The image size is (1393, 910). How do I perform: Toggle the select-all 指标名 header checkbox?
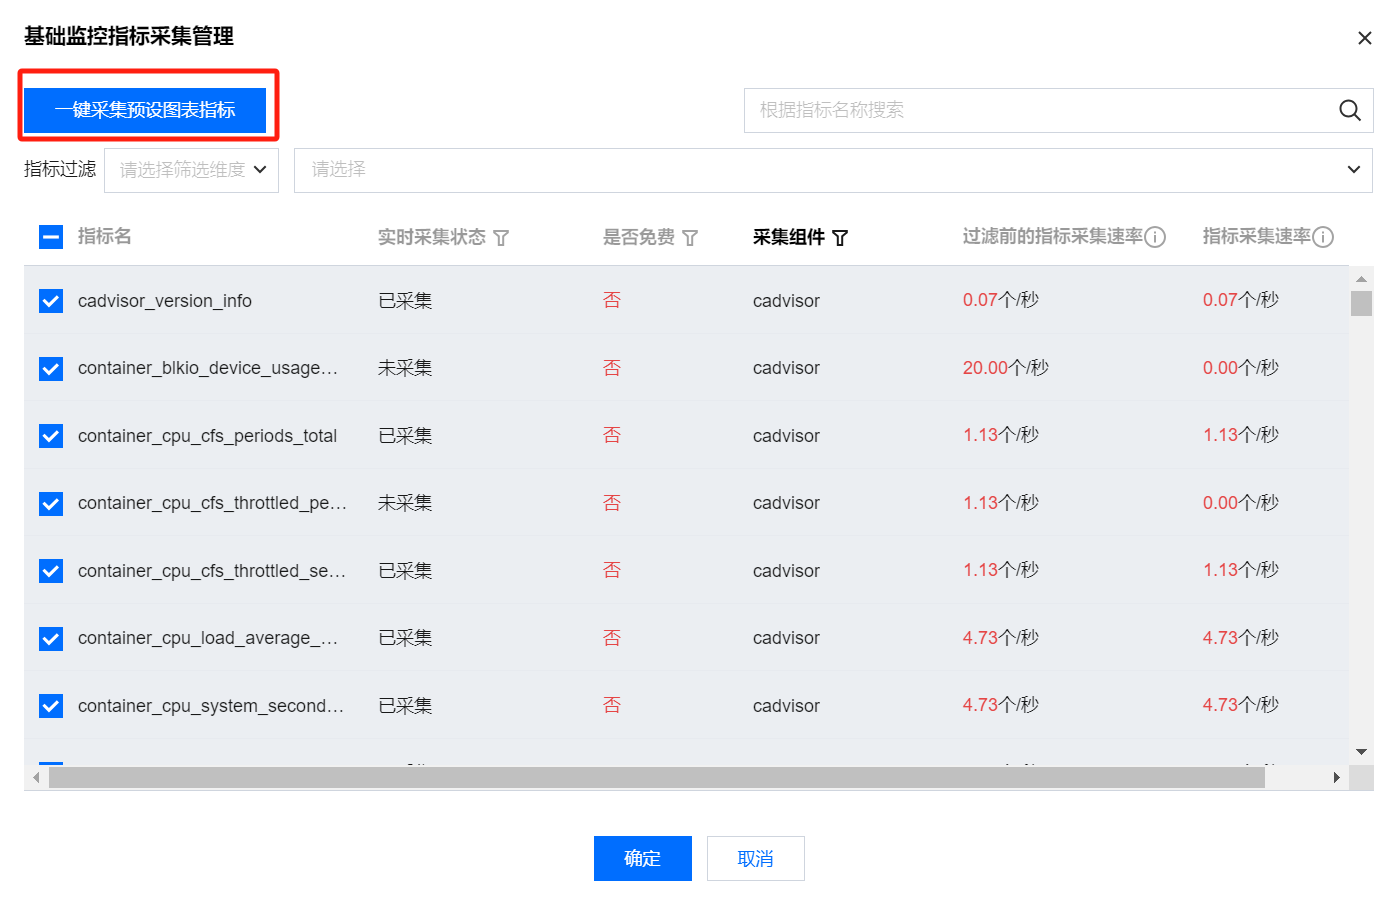tap(51, 237)
